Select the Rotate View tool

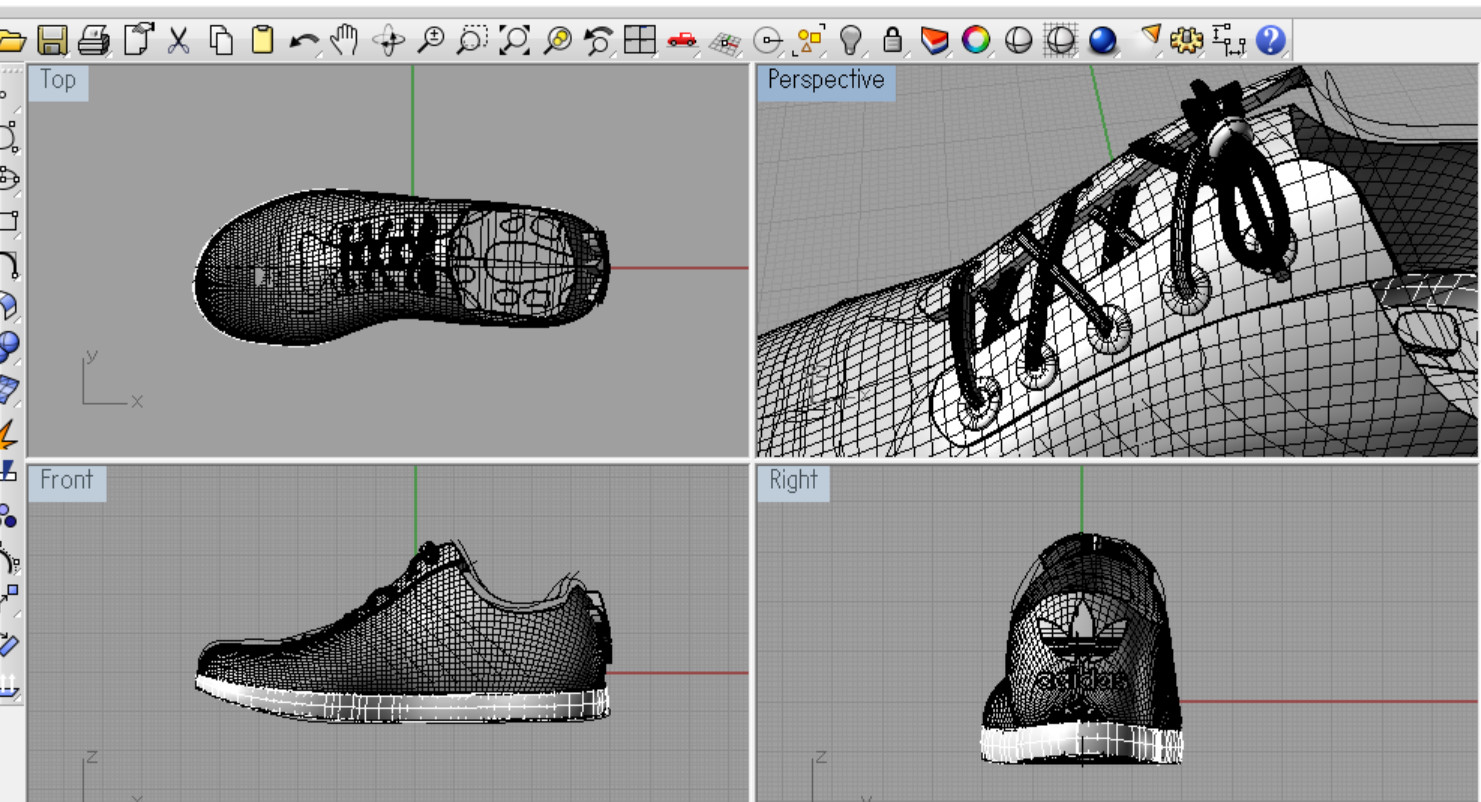[x=388, y=40]
